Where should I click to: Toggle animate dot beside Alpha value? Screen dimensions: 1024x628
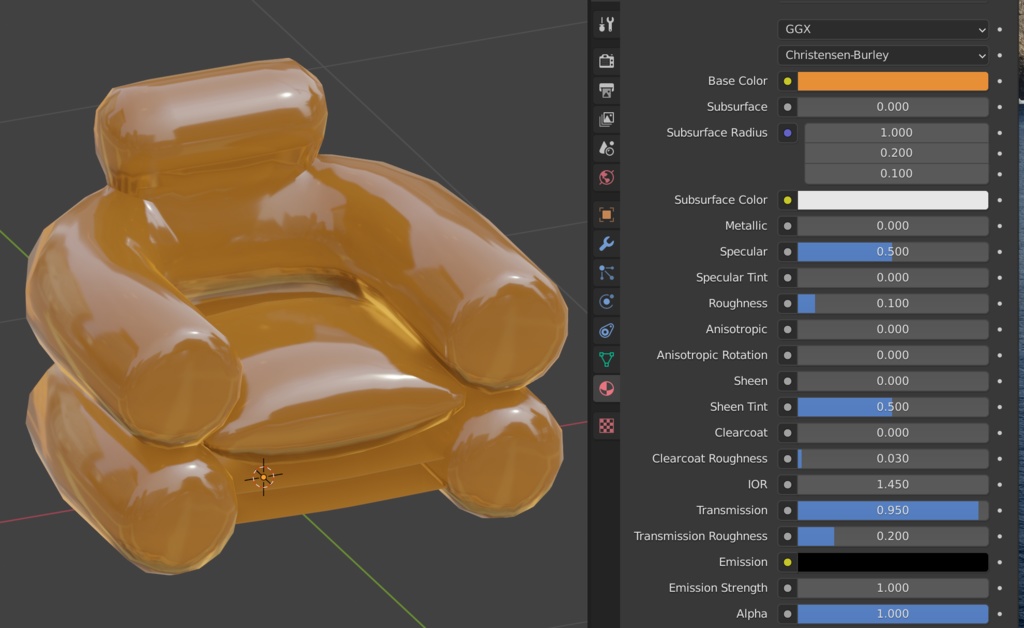pos(1000,614)
